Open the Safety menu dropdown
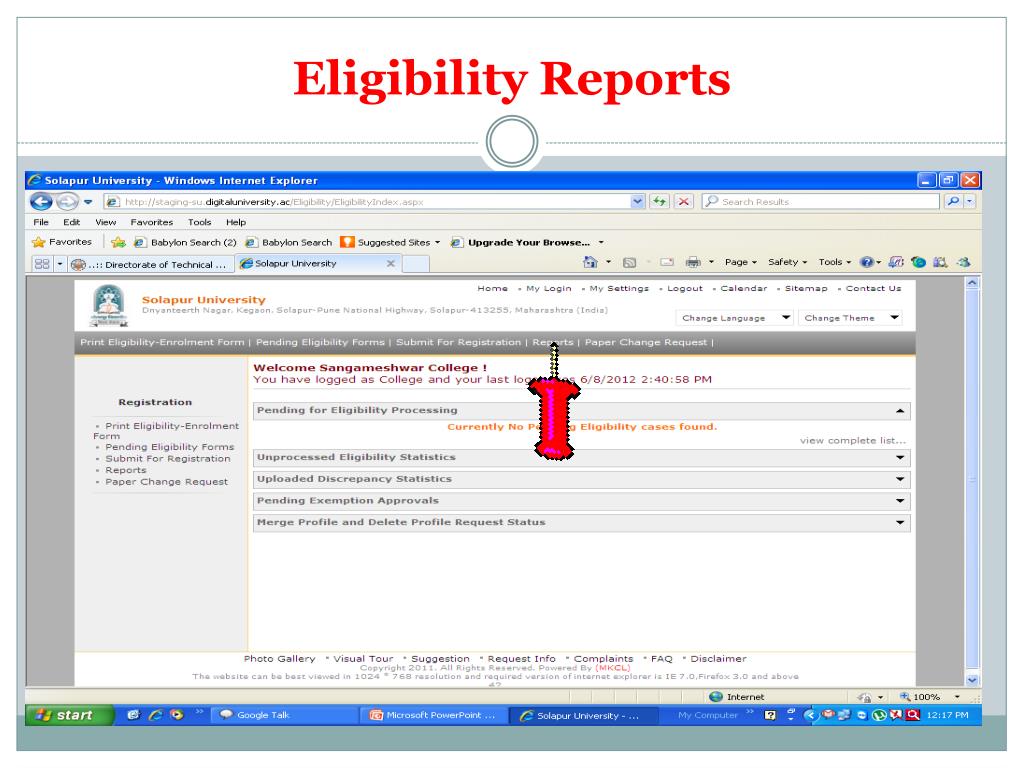Viewport: 1024px width, 768px height. tap(788, 262)
